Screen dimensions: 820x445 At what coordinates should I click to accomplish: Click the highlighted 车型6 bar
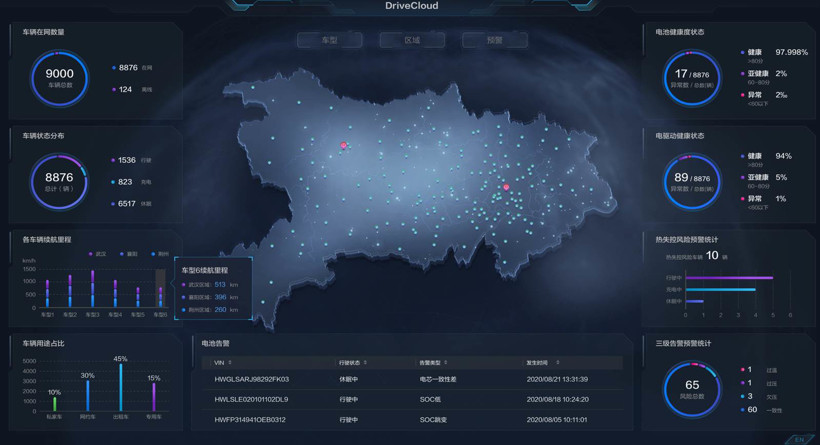coord(161,296)
